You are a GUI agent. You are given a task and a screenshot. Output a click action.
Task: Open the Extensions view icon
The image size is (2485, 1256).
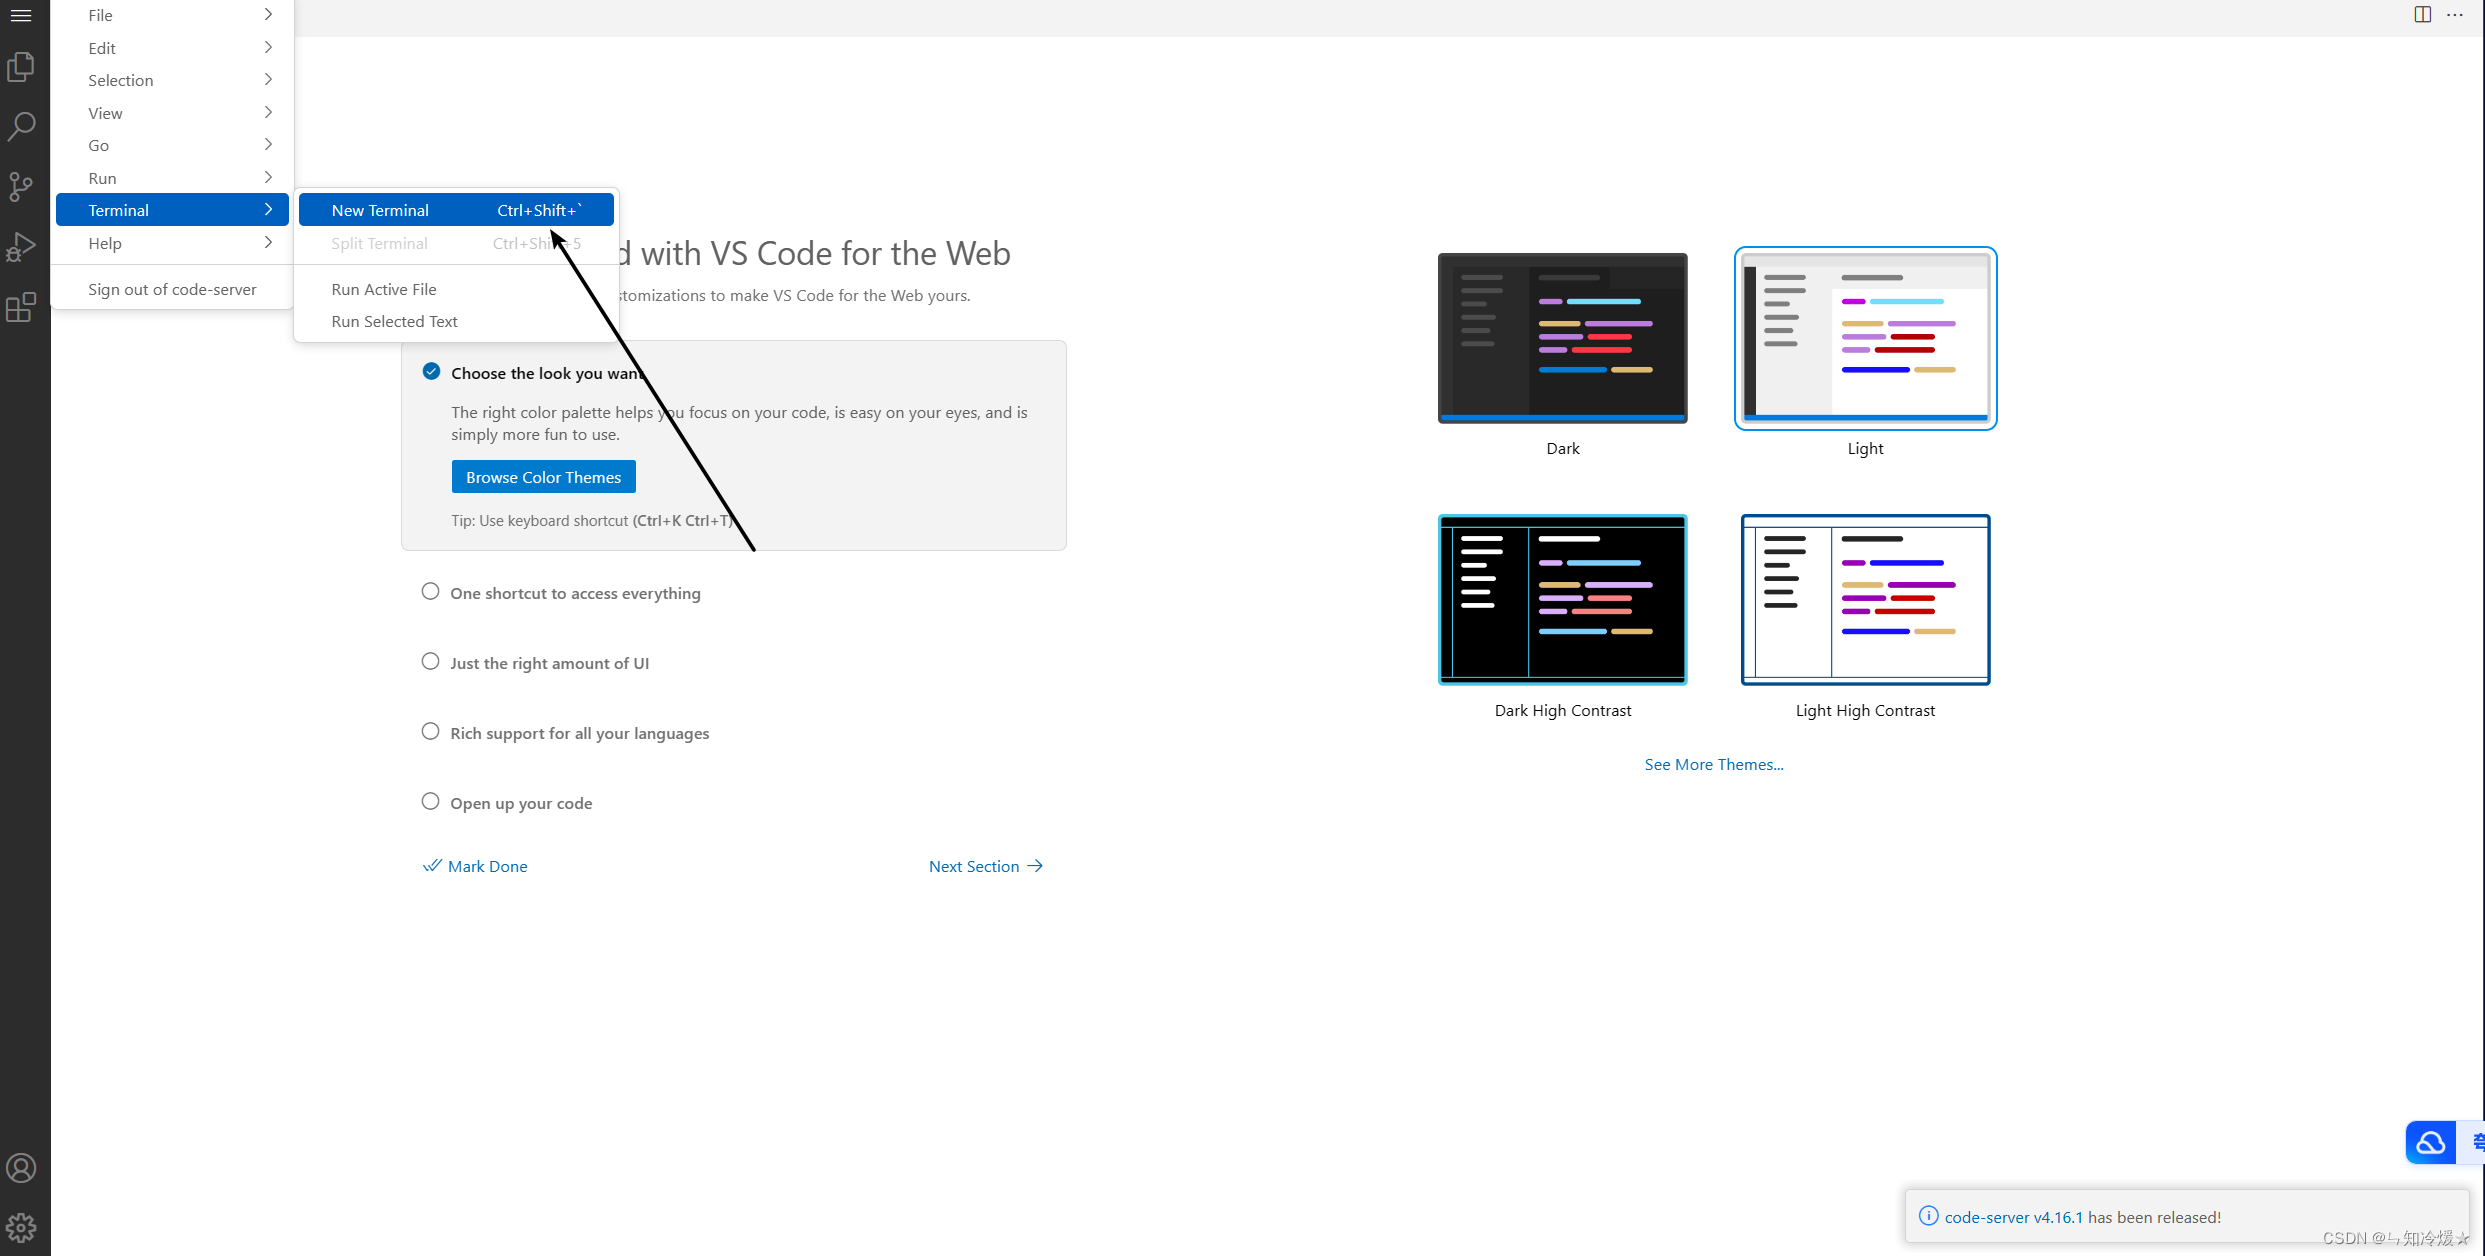[21, 307]
